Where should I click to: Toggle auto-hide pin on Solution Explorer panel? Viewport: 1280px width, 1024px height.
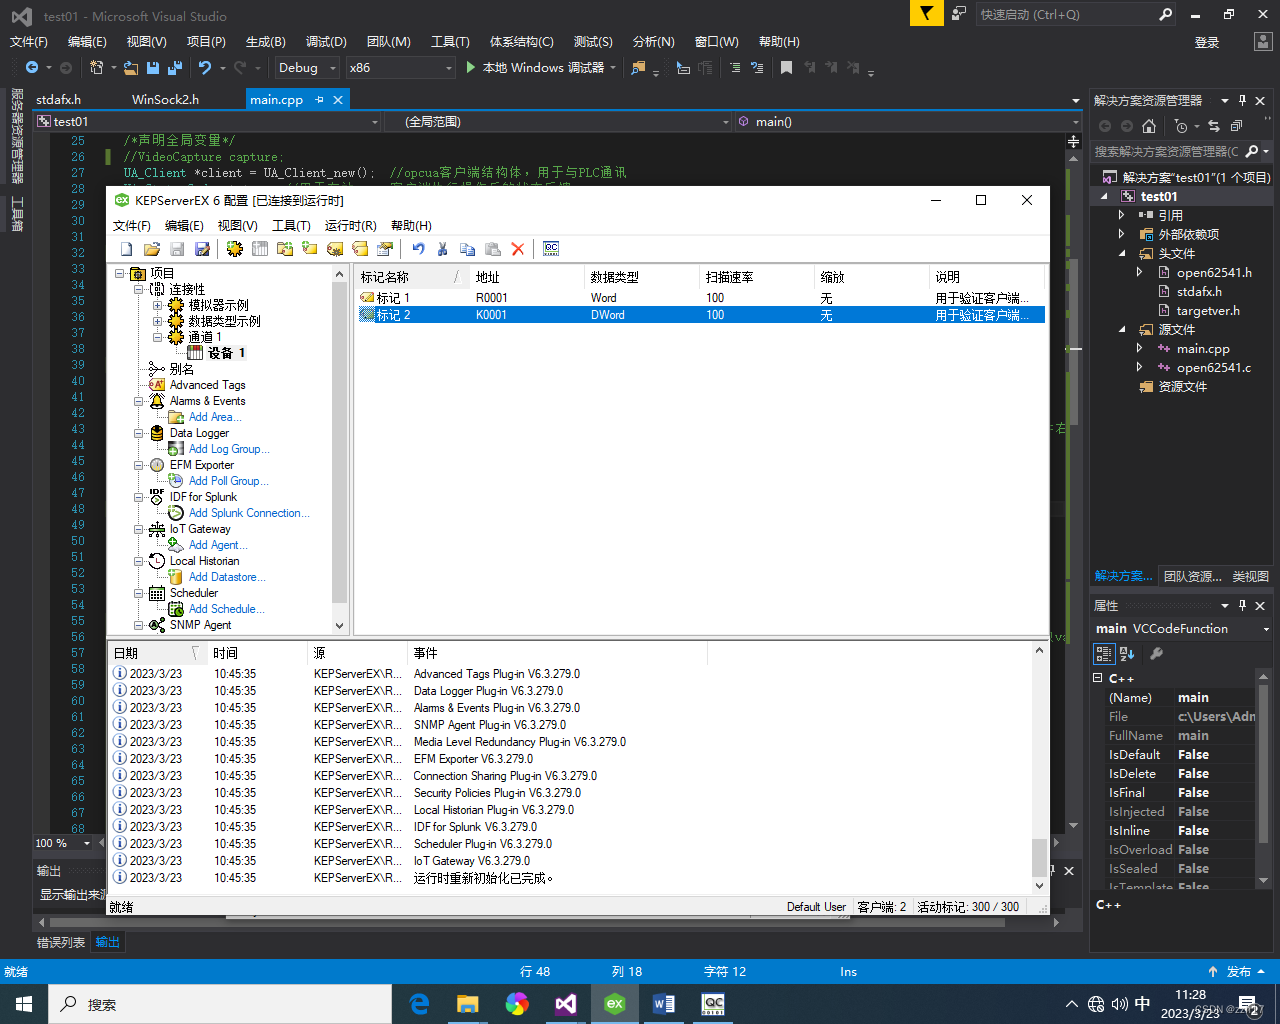[x=1243, y=100]
